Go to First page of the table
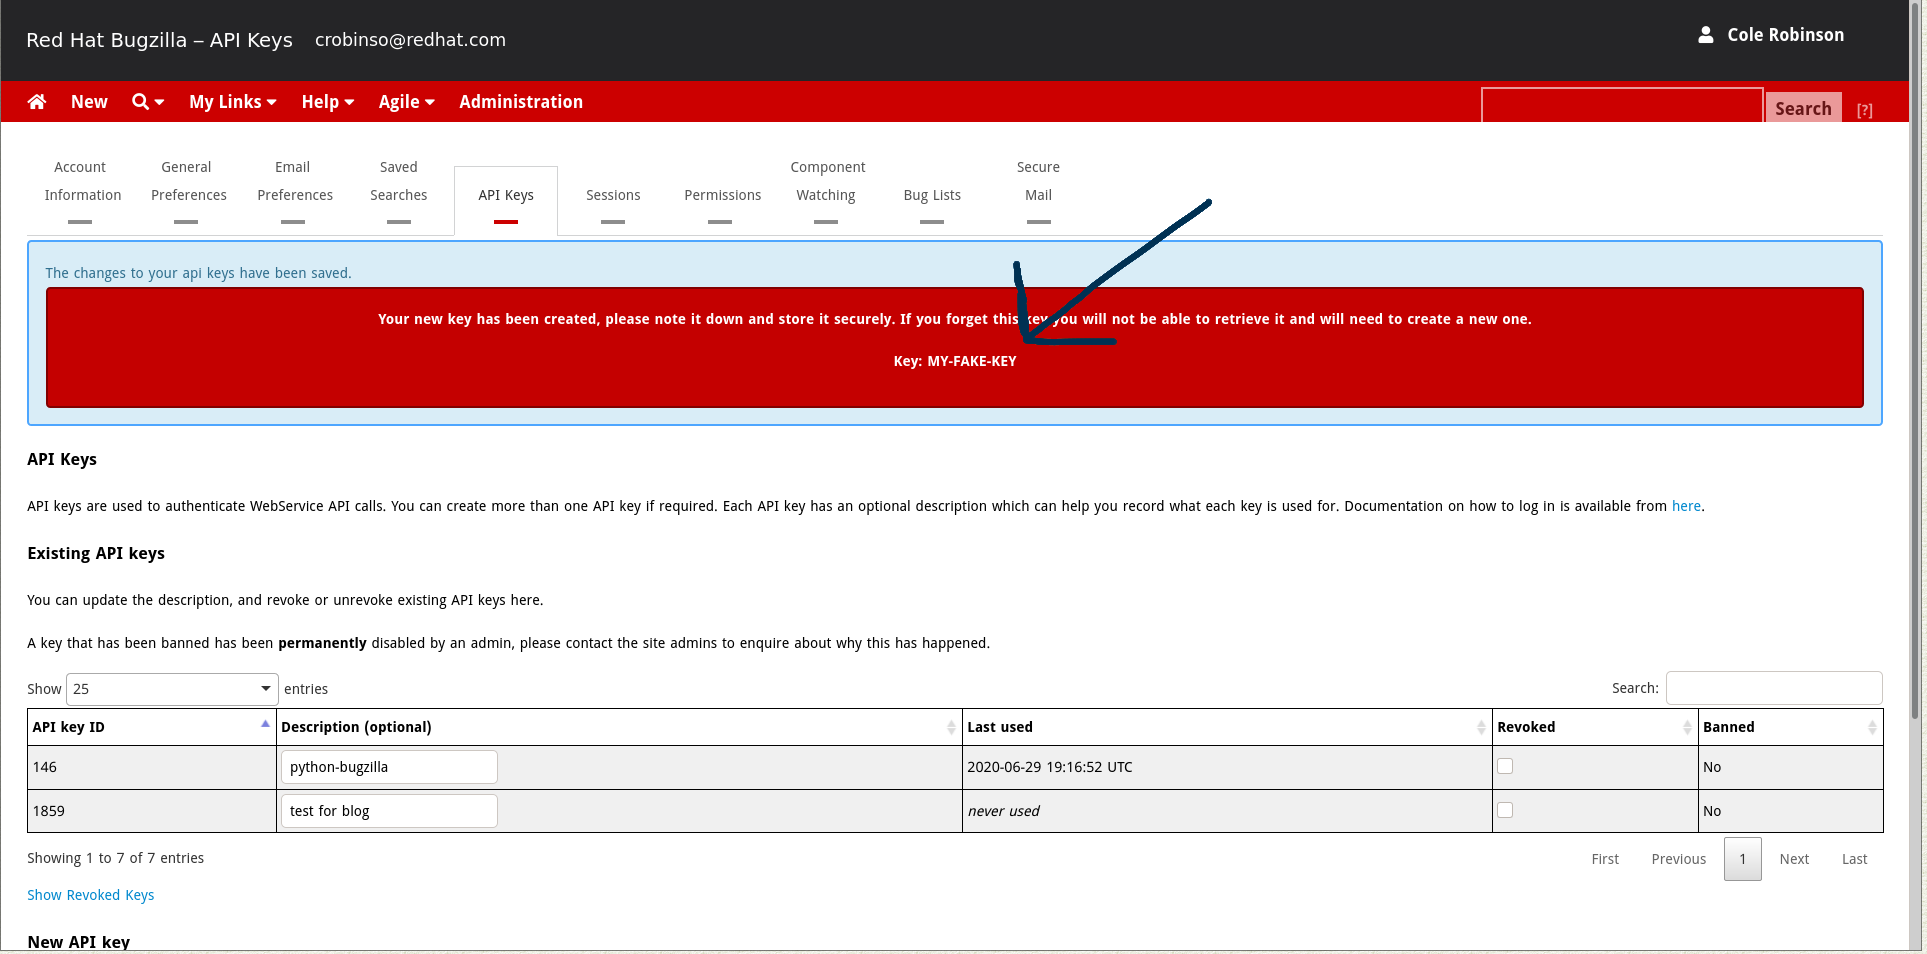 pyautogui.click(x=1605, y=859)
